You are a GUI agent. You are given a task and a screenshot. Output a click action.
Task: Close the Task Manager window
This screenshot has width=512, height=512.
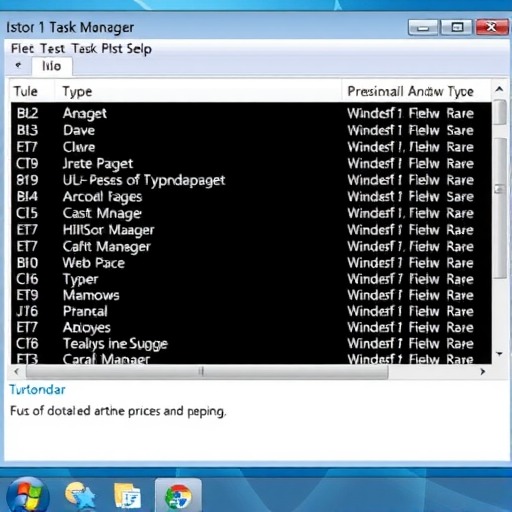click(491, 27)
